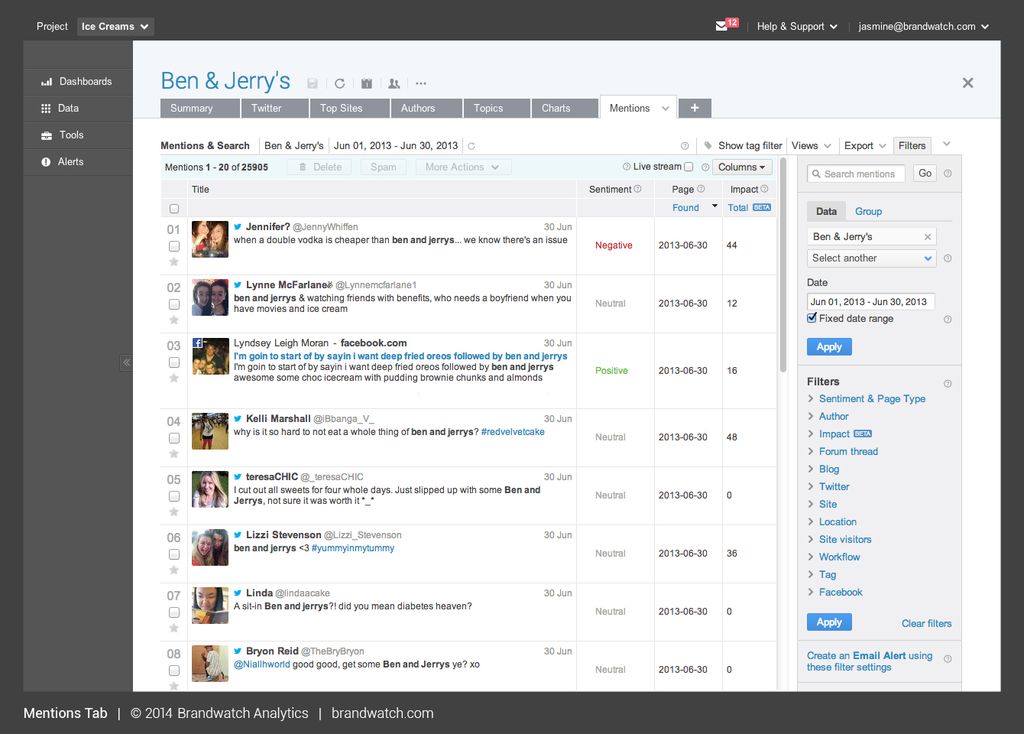Star the first mention by Jennifer
The width and height of the screenshot is (1024, 734).
point(174,262)
